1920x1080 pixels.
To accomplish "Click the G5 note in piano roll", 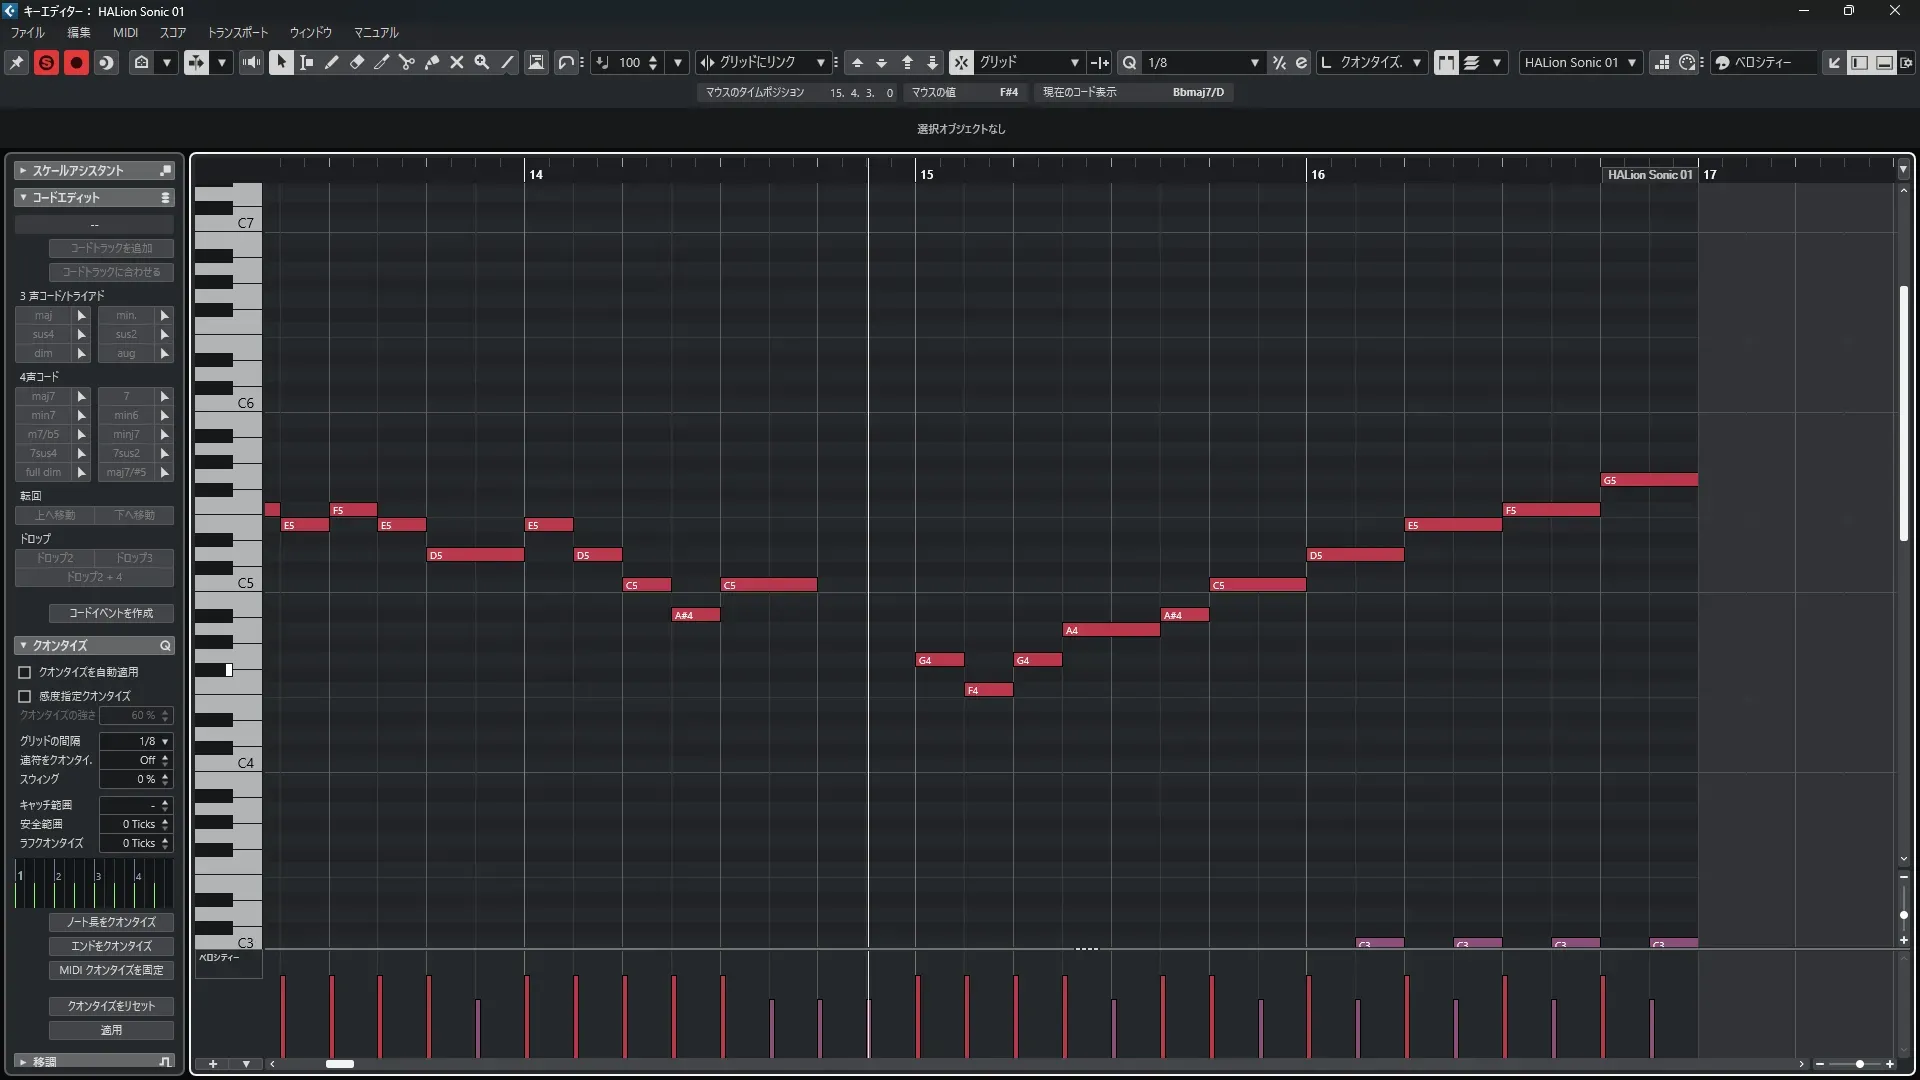I will pyautogui.click(x=1648, y=480).
